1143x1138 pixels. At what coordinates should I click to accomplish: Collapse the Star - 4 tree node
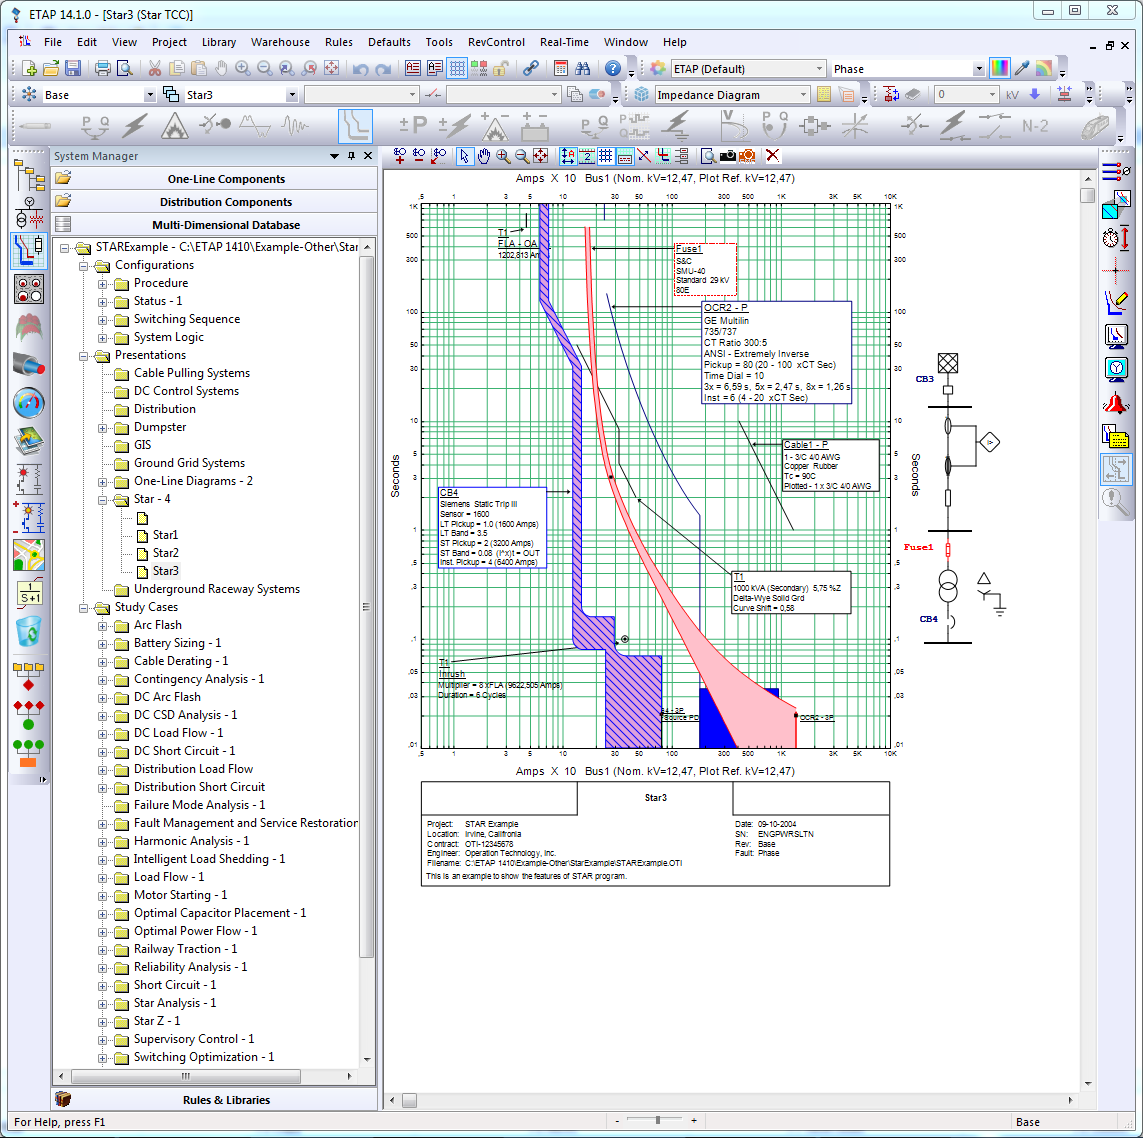[103, 500]
